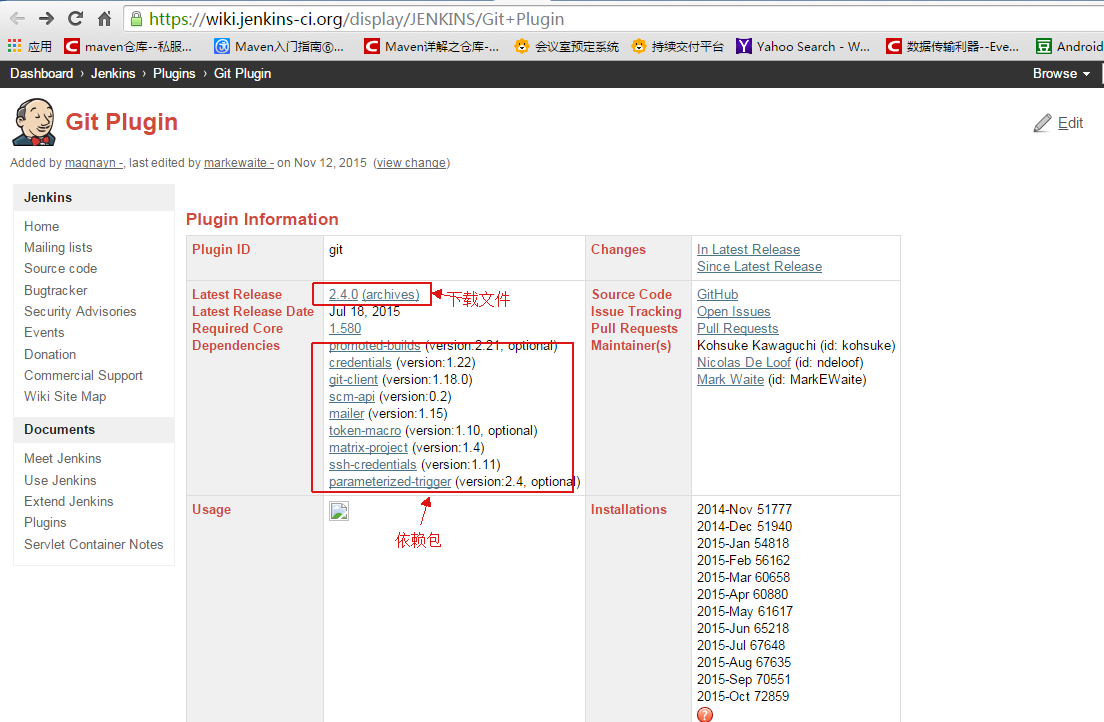
Task: Go to Plugins breadcrumb
Action: click(174, 73)
